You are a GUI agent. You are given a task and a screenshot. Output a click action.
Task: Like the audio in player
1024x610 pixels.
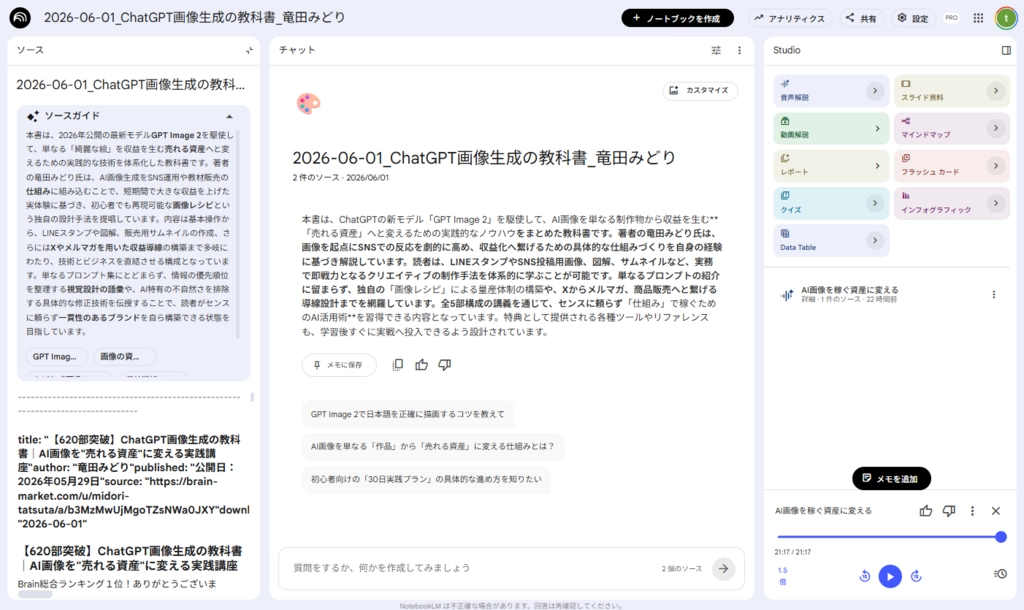click(925, 511)
